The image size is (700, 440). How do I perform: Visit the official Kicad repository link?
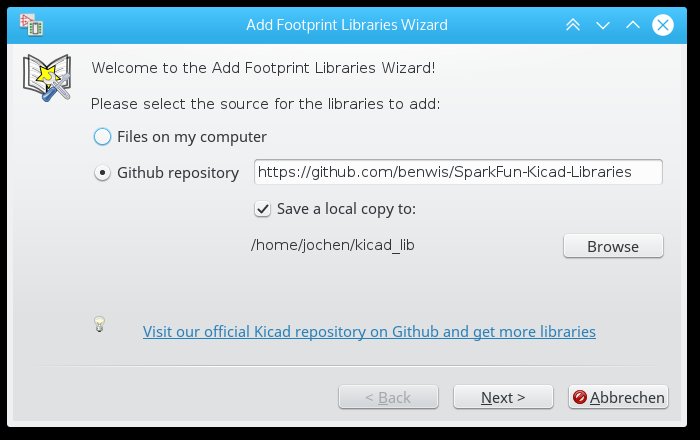(x=369, y=332)
